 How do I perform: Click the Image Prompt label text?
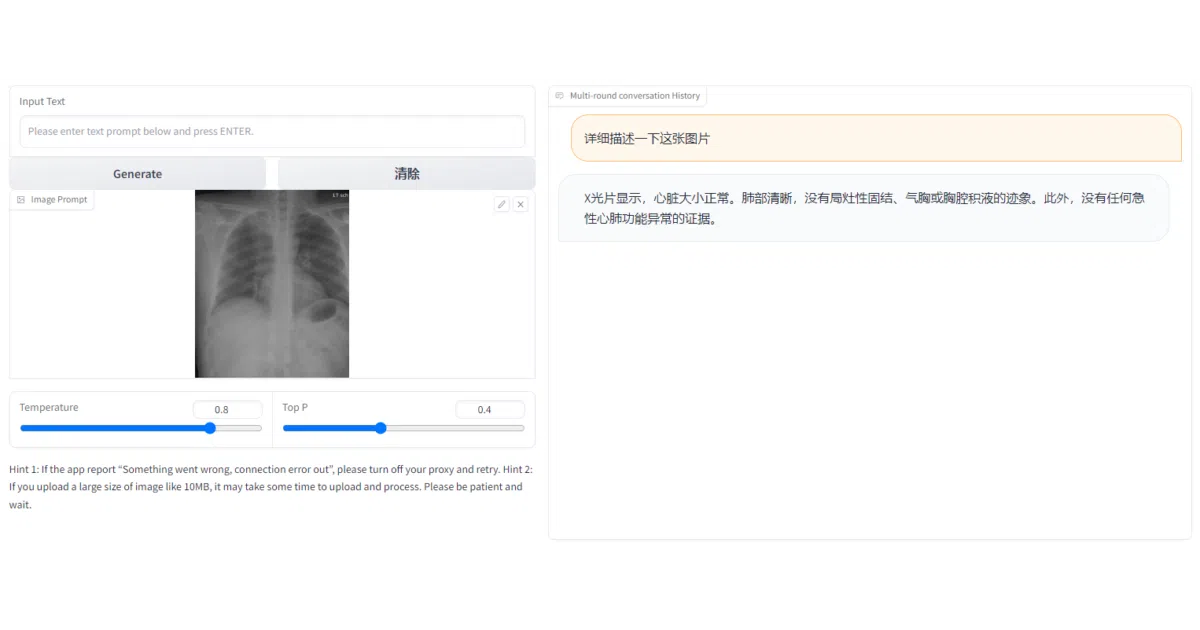click(x=59, y=200)
